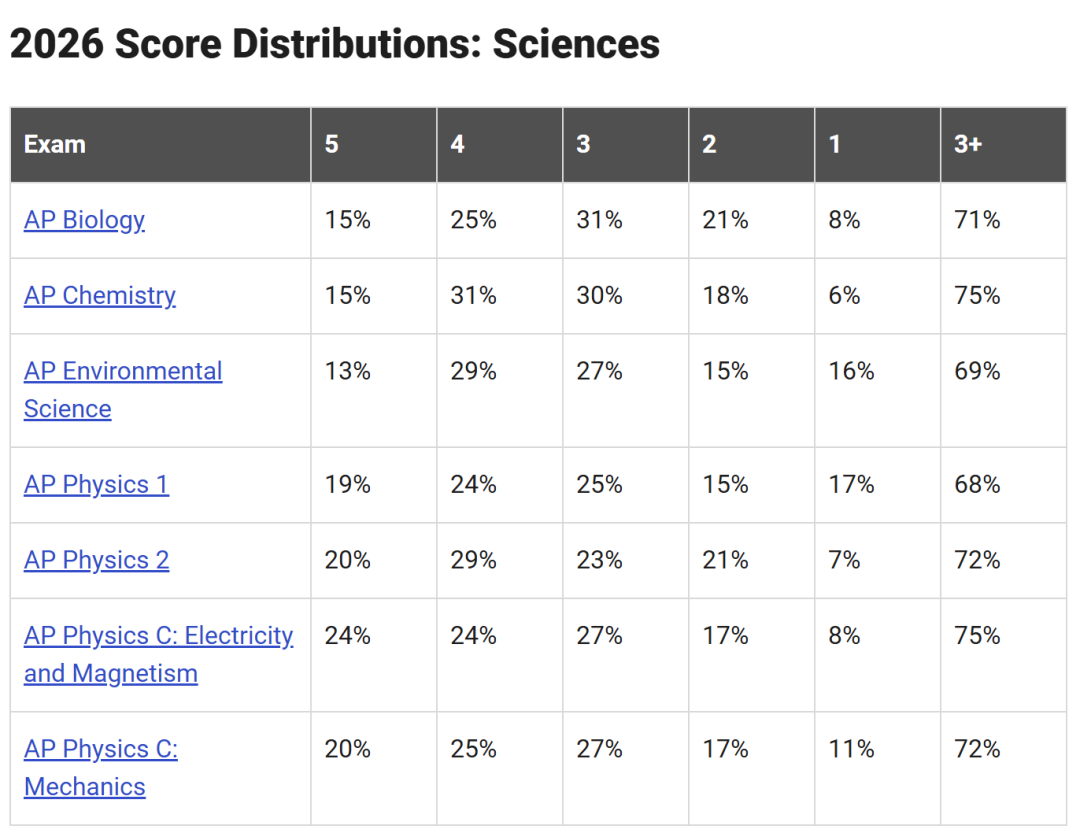Screen dimensions: 1080x833
Task: Click the score 5 column header
Action: [374, 145]
